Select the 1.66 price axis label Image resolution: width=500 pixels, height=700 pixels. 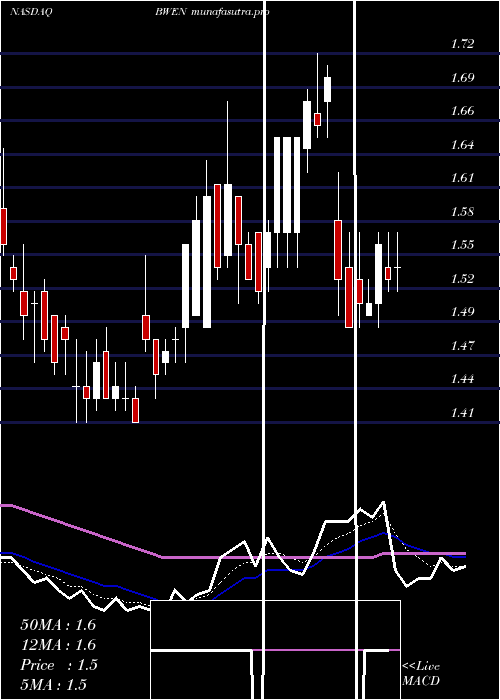coord(462,111)
